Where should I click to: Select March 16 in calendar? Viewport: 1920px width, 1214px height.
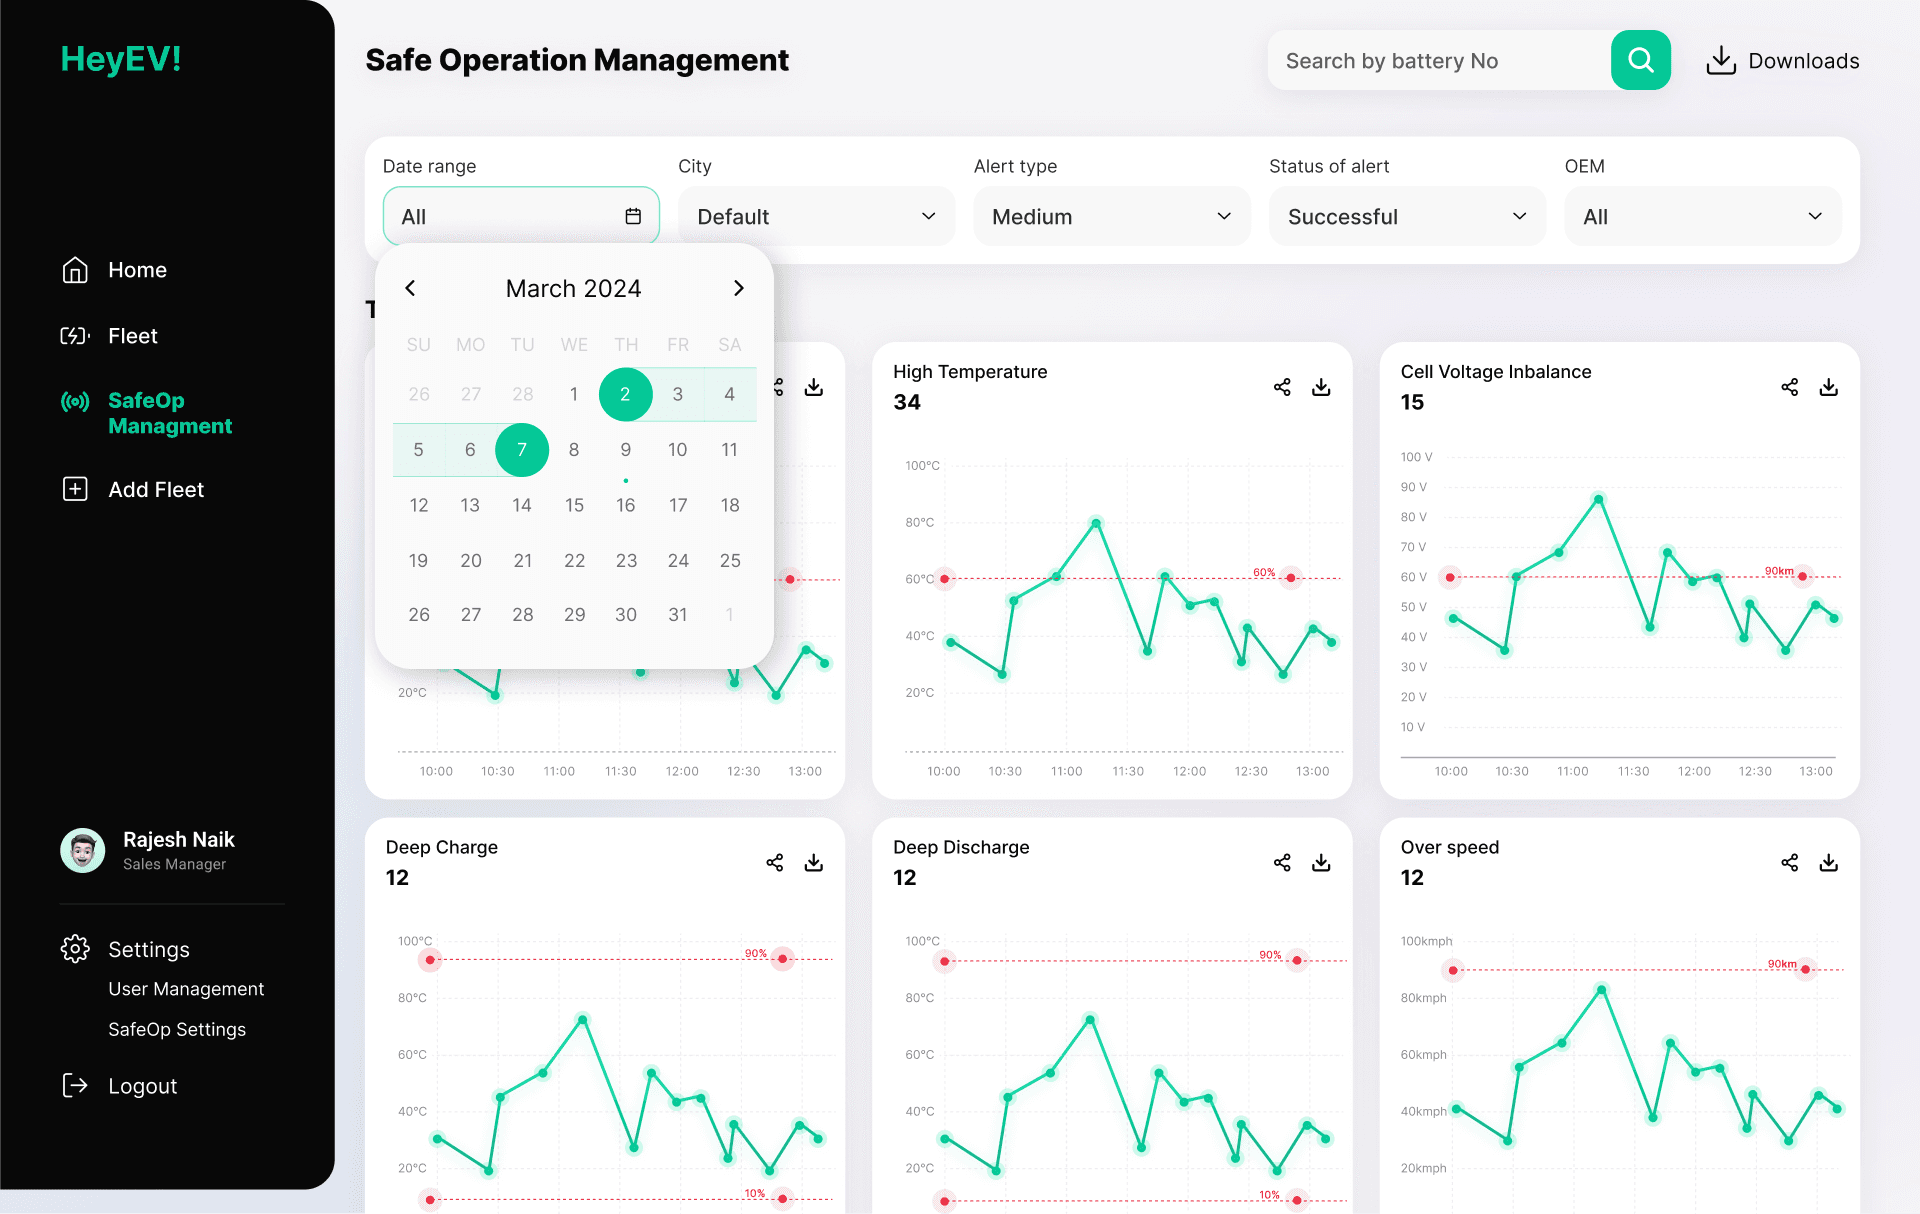625,505
